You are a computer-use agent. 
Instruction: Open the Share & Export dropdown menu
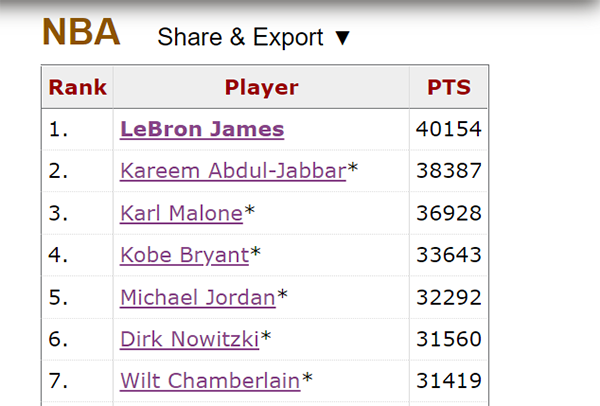click(253, 37)
